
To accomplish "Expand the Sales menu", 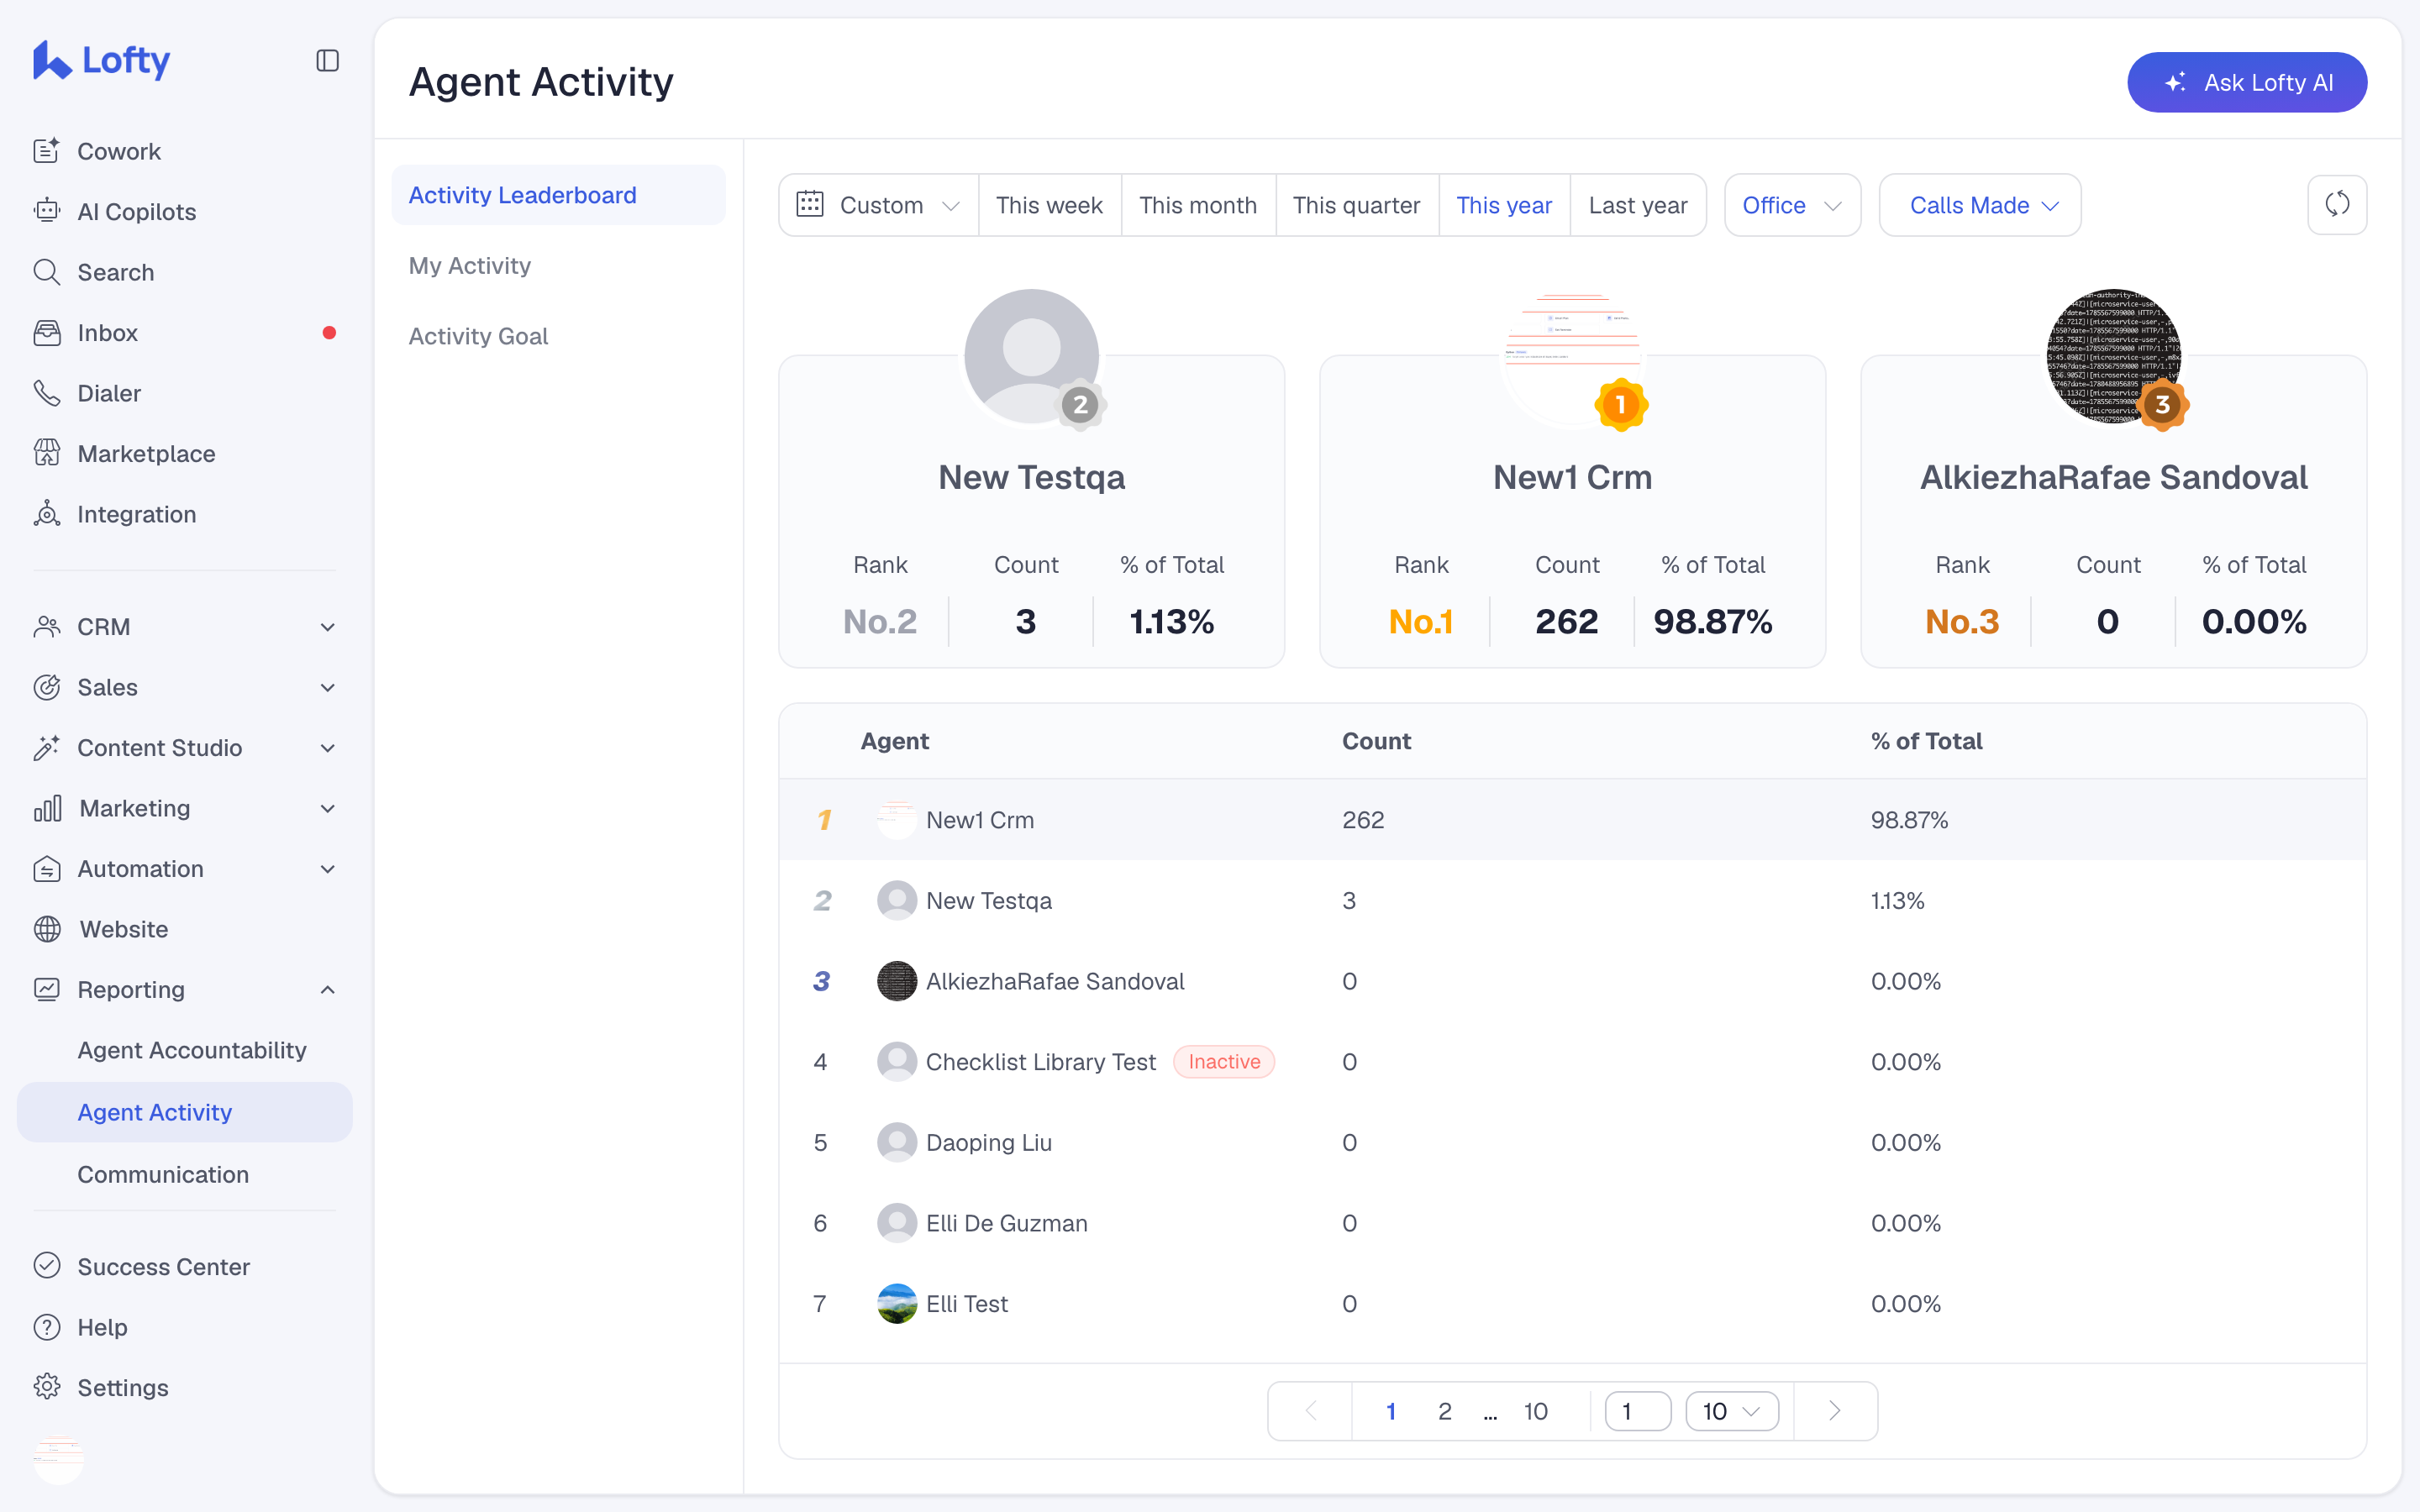I will (x=184, y=687).
